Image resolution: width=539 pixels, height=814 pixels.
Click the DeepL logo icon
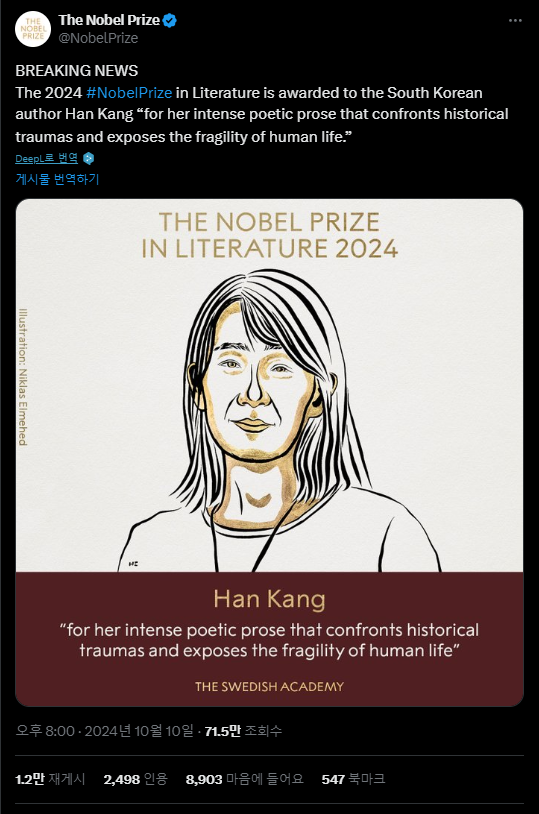pos(89,158)
